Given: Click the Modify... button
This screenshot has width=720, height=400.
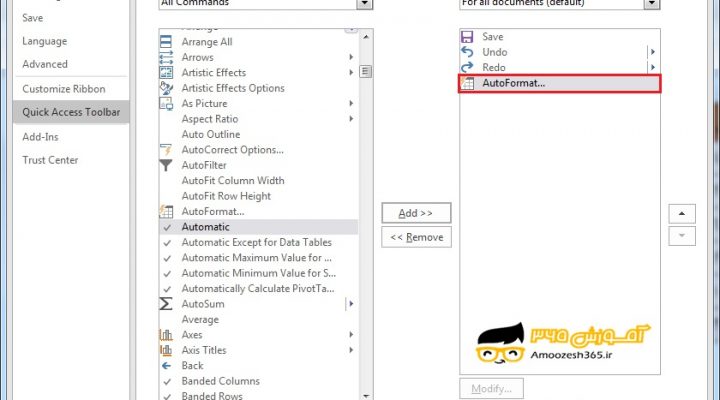Looking at the screenshot, I should pos(491,389).
